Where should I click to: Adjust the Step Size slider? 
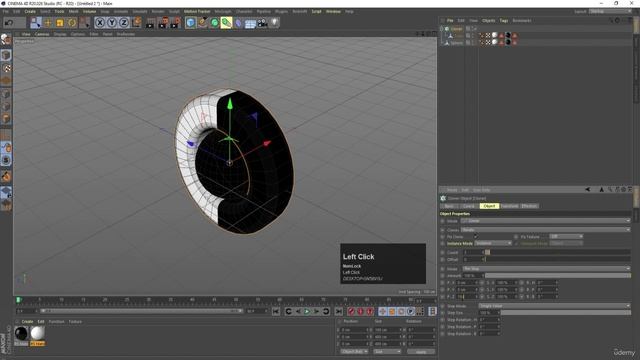click(x=565, y=313)
